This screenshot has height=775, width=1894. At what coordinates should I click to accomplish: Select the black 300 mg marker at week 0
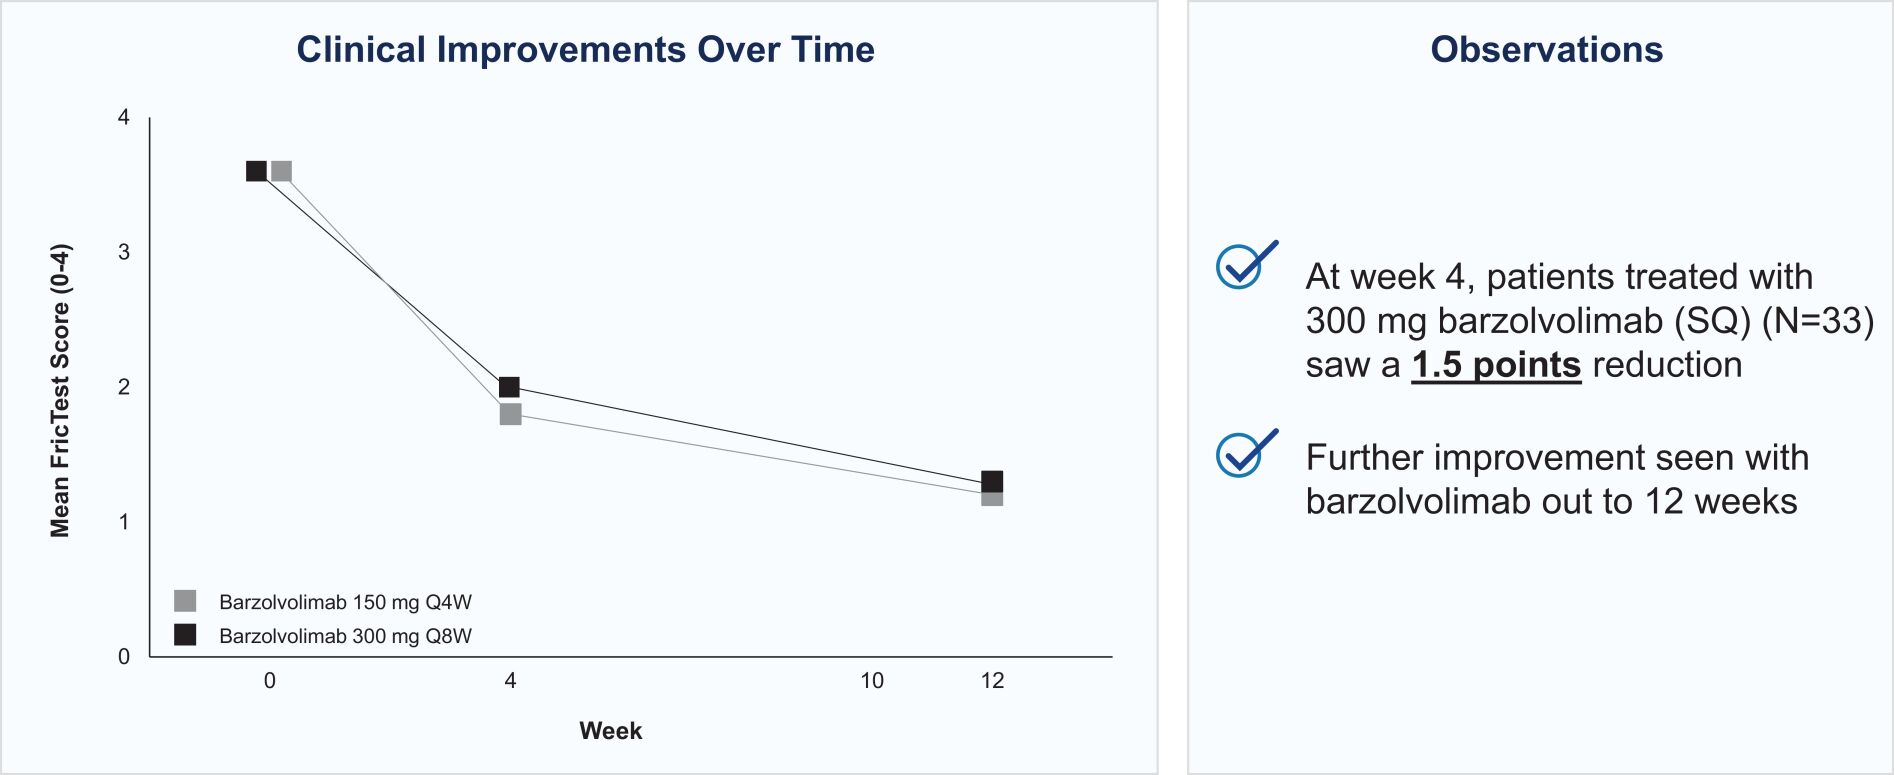click(x=256, y=171)
